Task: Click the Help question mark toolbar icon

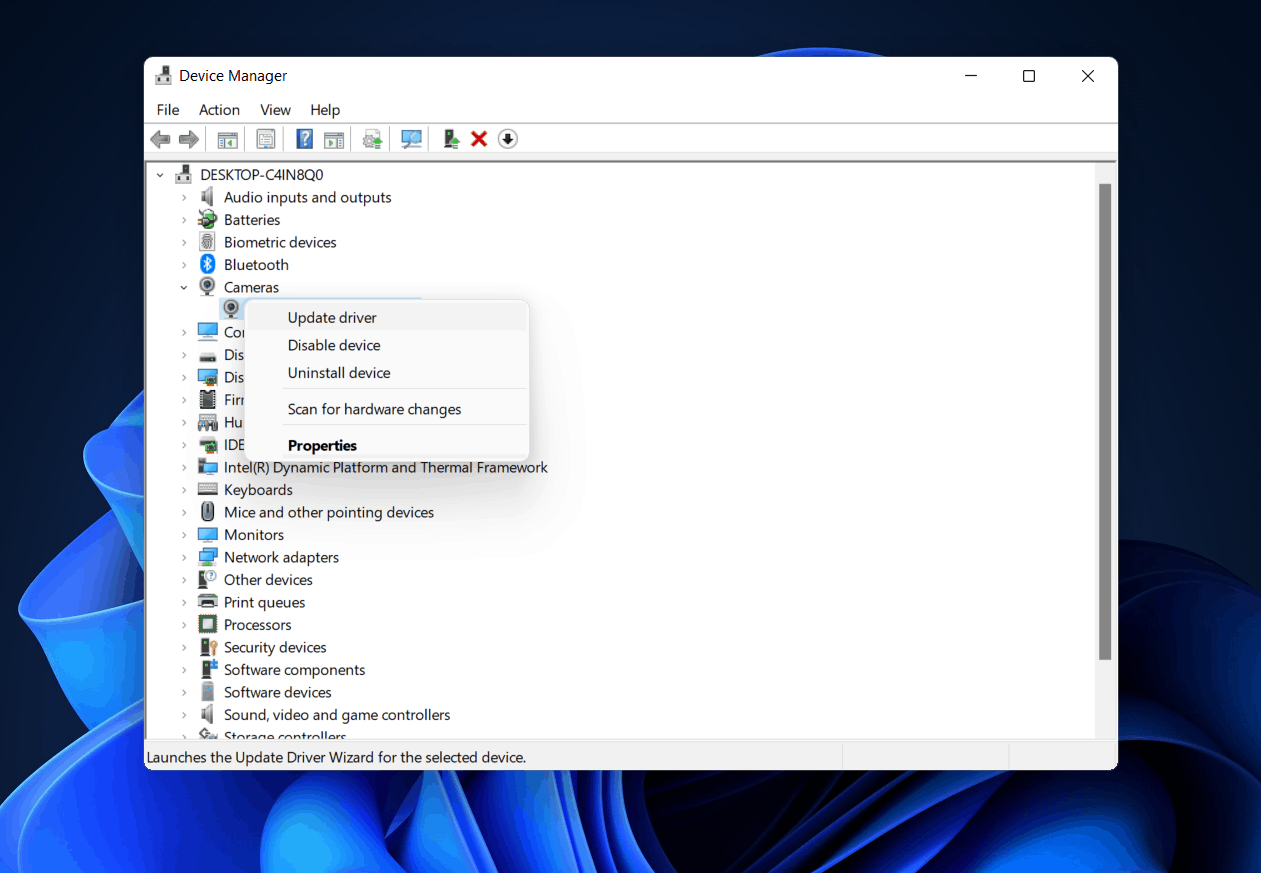Action: (x=305, y=139)
